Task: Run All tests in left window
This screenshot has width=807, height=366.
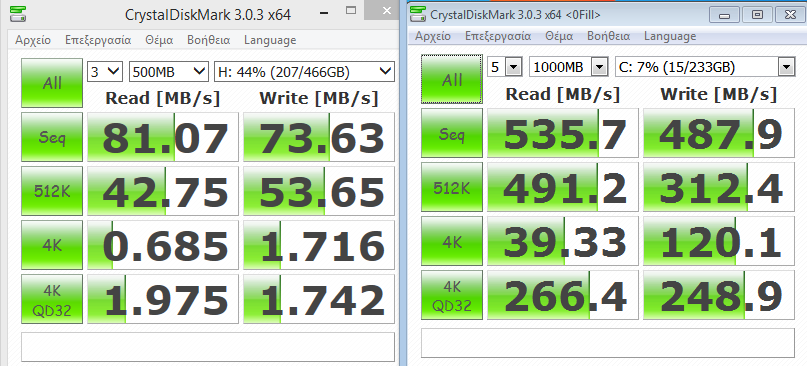Action: pyautogui.click(x=52, y=83)
